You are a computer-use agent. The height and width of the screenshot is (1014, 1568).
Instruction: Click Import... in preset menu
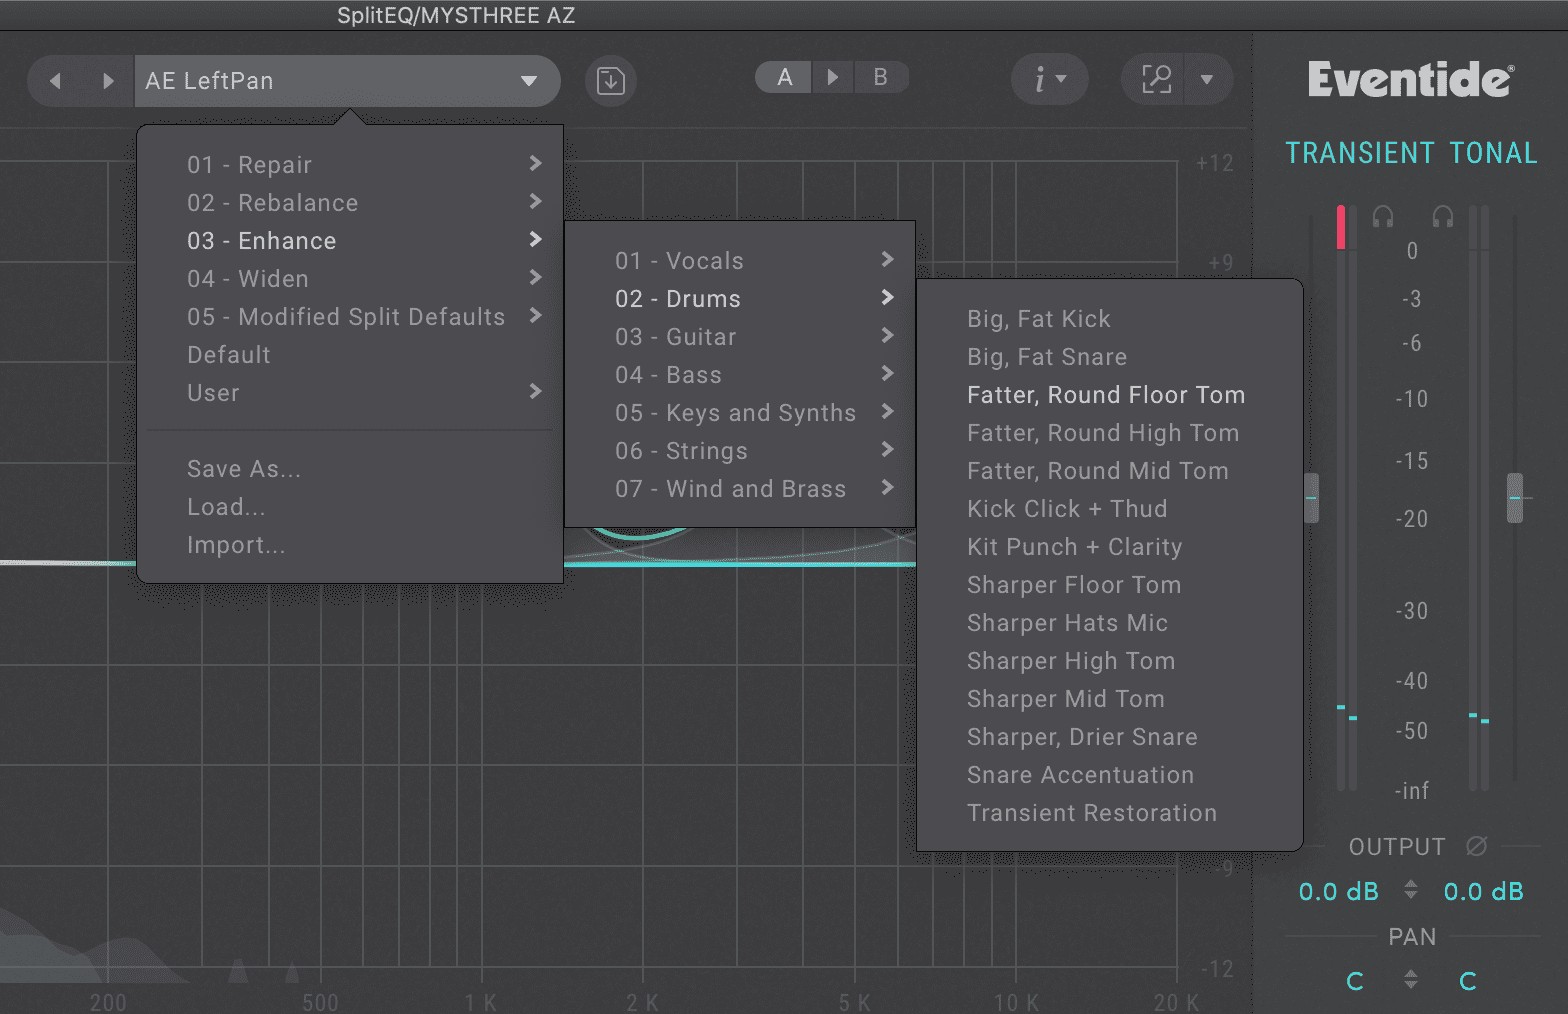pos(236,545)
